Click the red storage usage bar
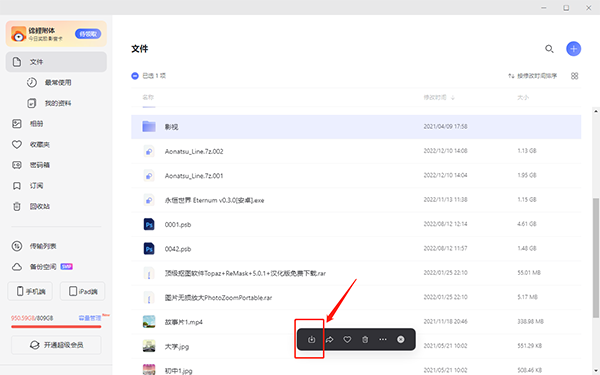 pyautogui.click(x=56, y=326)
